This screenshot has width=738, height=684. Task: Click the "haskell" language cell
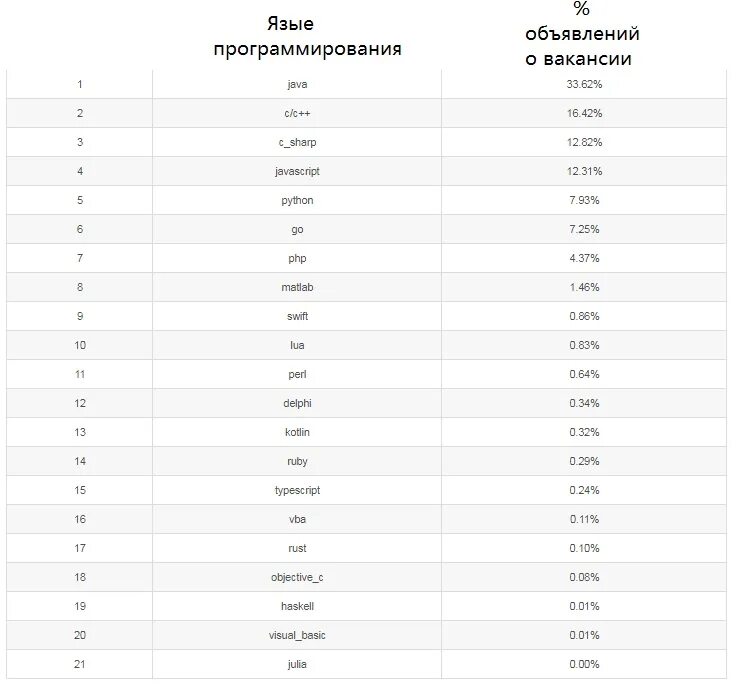(297, 606)
